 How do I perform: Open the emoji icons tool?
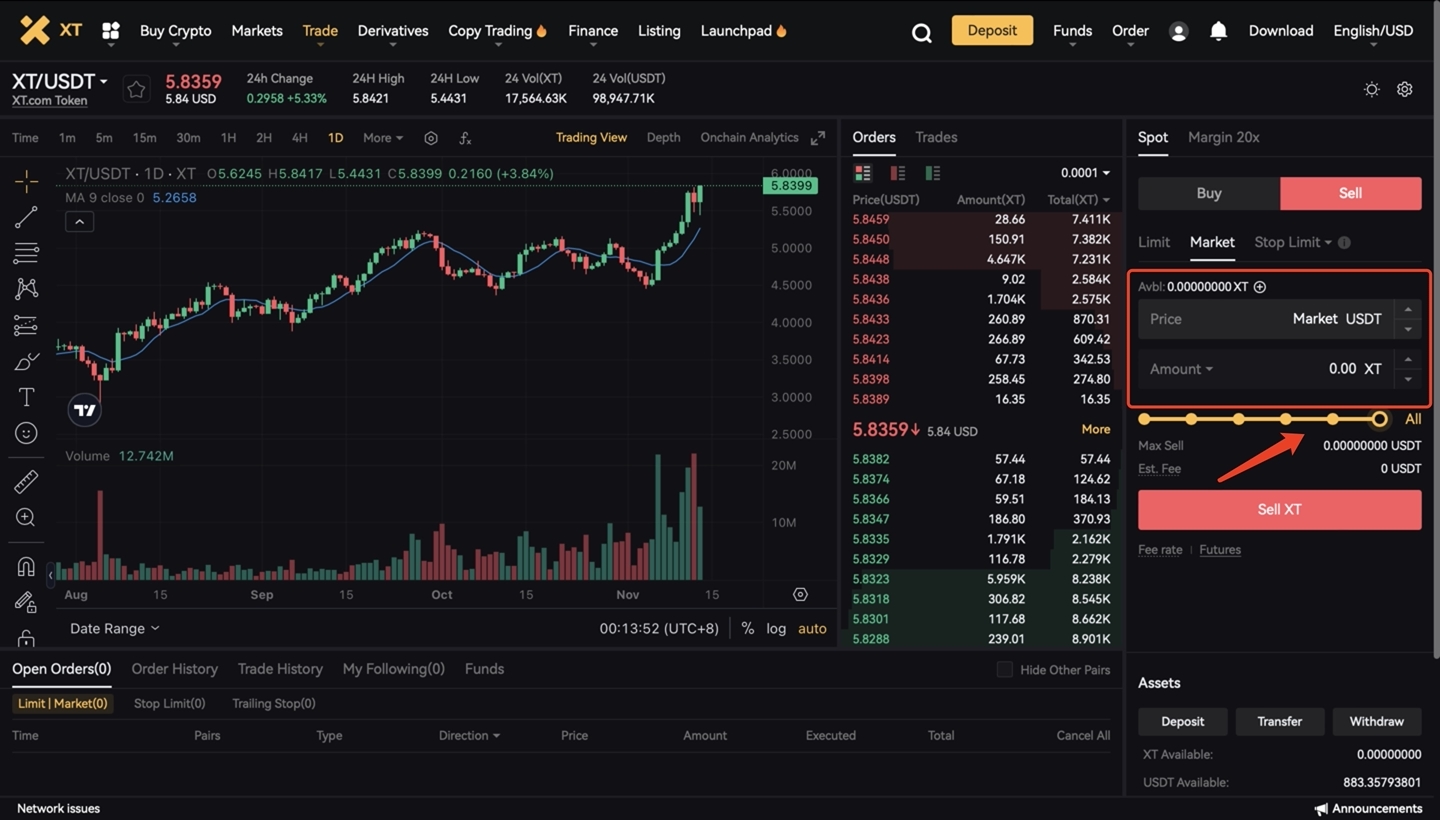coord(26,433)
